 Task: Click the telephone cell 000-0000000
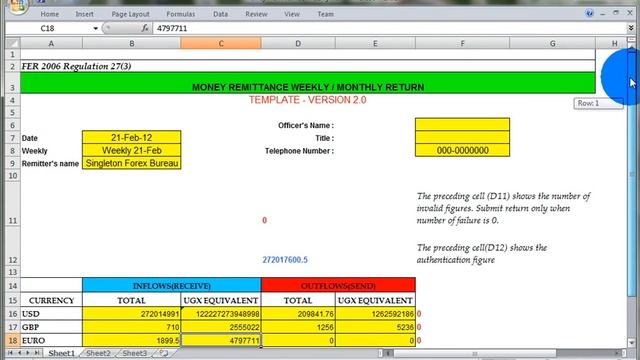[462, 150]
